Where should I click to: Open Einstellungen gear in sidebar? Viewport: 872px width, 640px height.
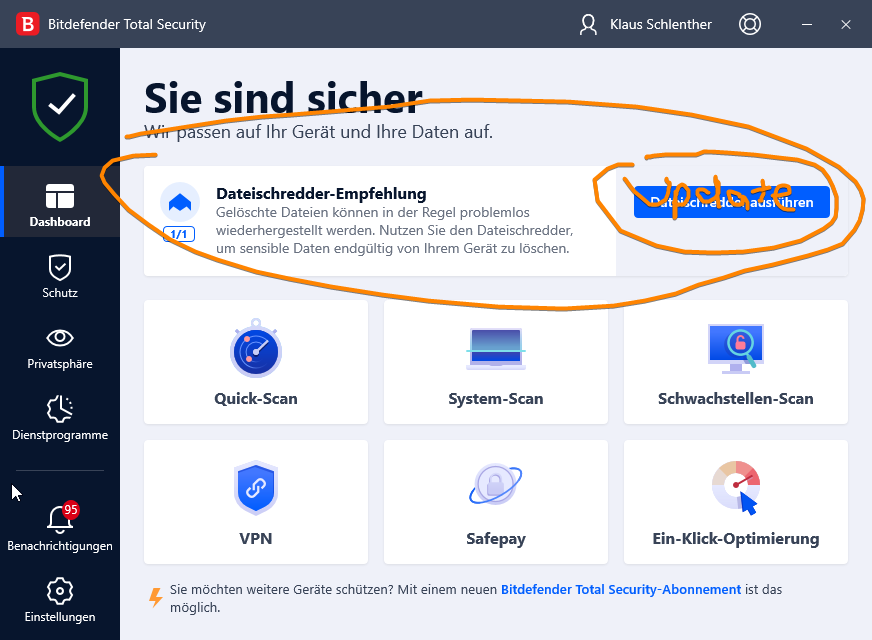[x=60, y=600]
